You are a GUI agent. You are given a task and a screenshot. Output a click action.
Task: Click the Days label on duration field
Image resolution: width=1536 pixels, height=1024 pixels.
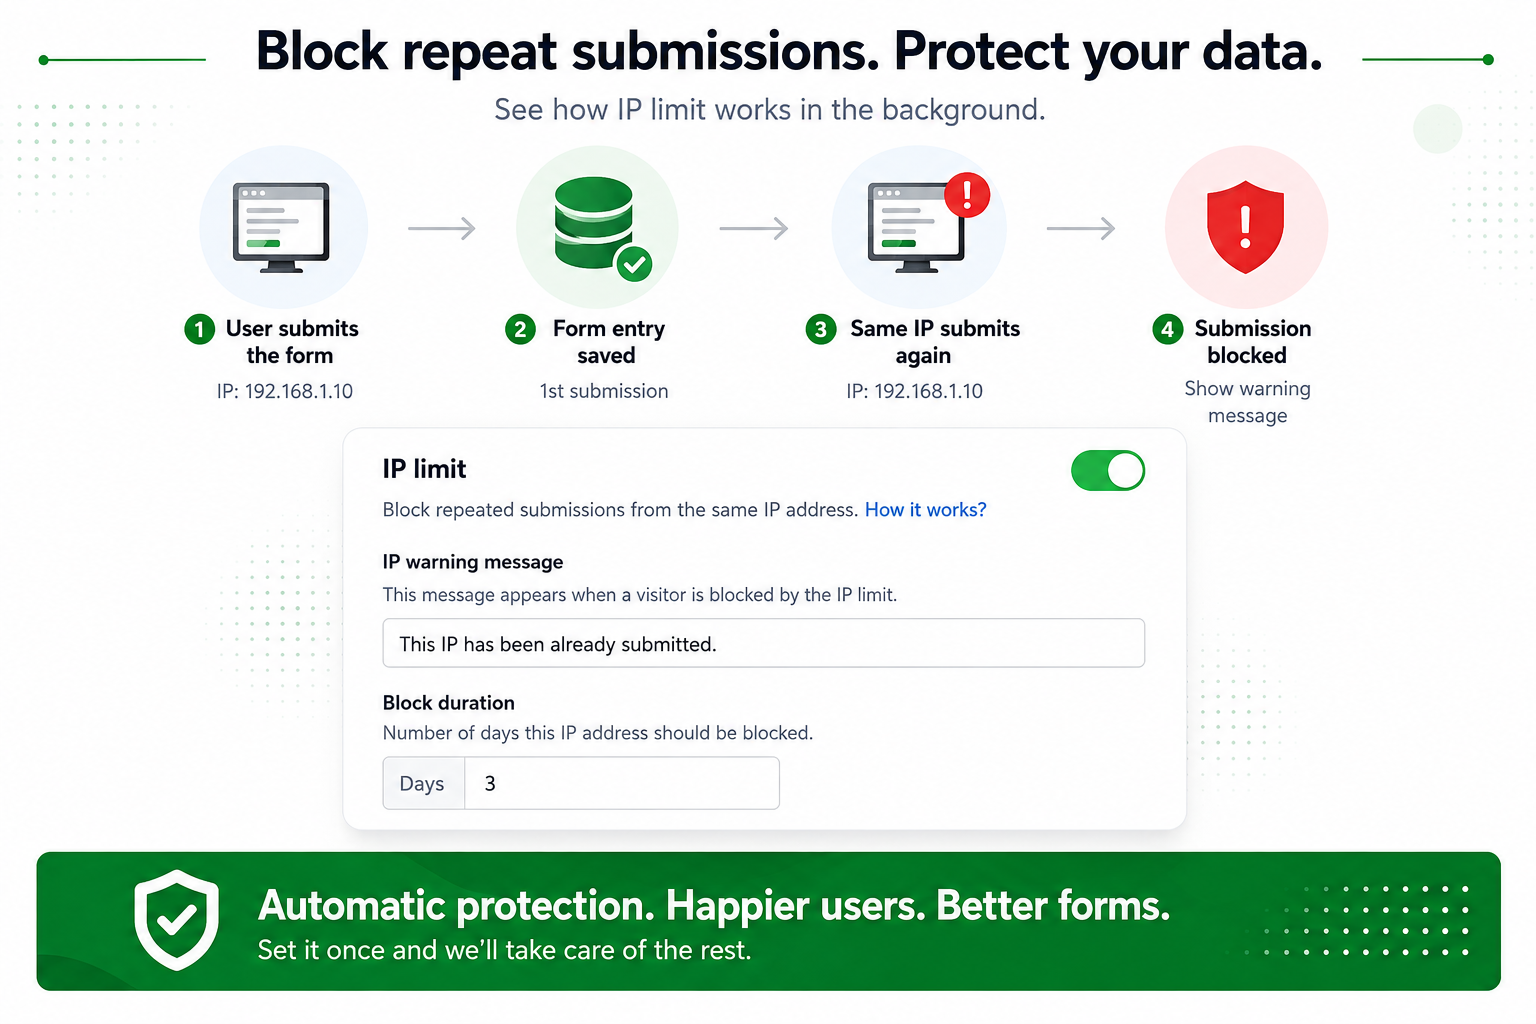coord(423,783)
